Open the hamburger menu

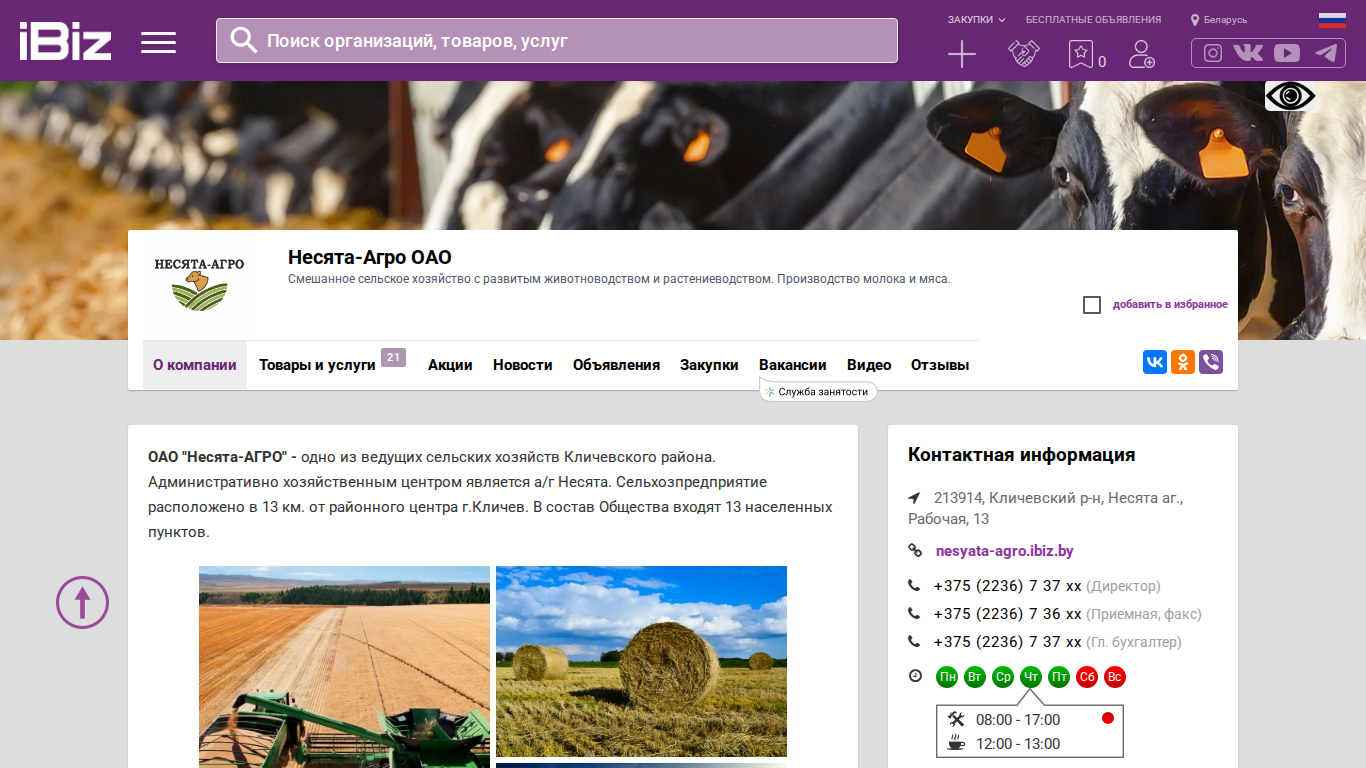point(158,42)
